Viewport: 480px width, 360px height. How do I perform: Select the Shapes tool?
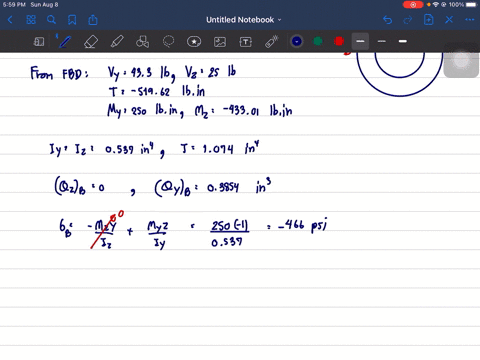142,42
